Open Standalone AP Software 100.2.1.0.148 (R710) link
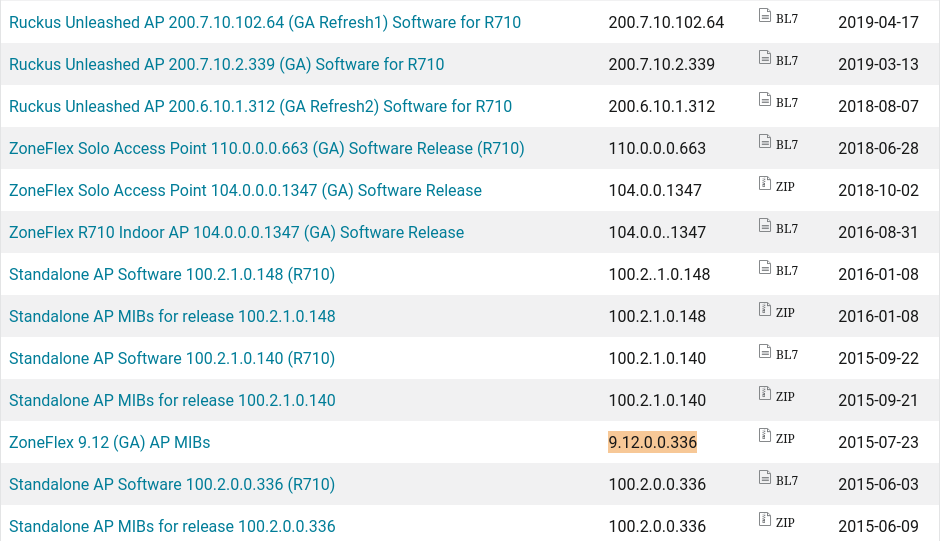The height and width of the screenshot is (541, 940). (x=172, y=274)
